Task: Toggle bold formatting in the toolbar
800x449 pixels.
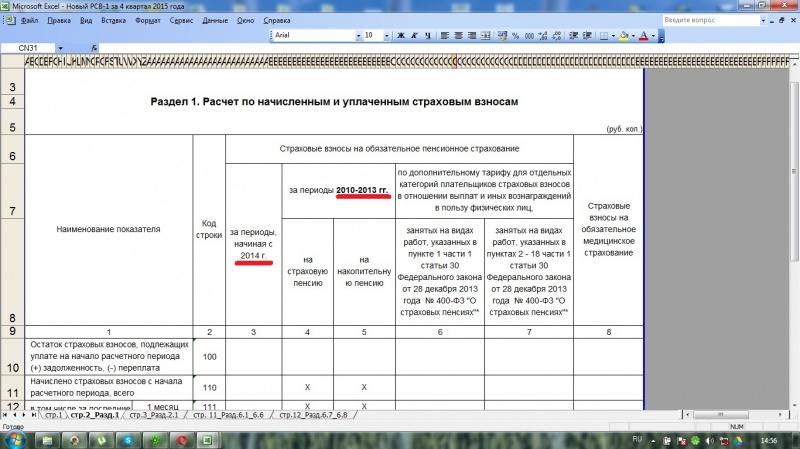Action: [x=402, y=35]
